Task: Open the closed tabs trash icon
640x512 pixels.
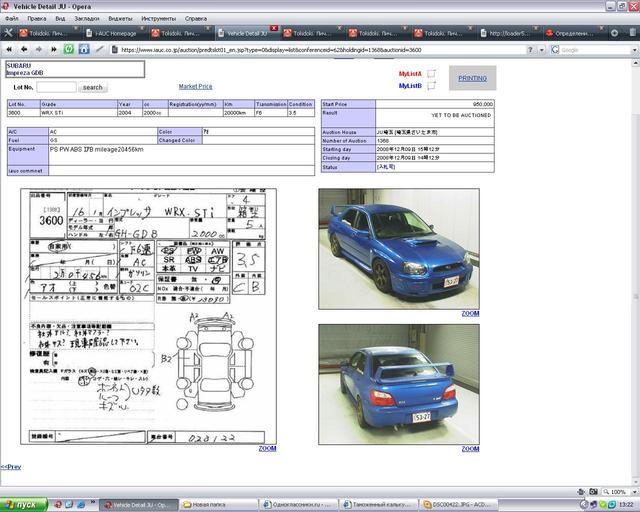Action: pos(634,33)
